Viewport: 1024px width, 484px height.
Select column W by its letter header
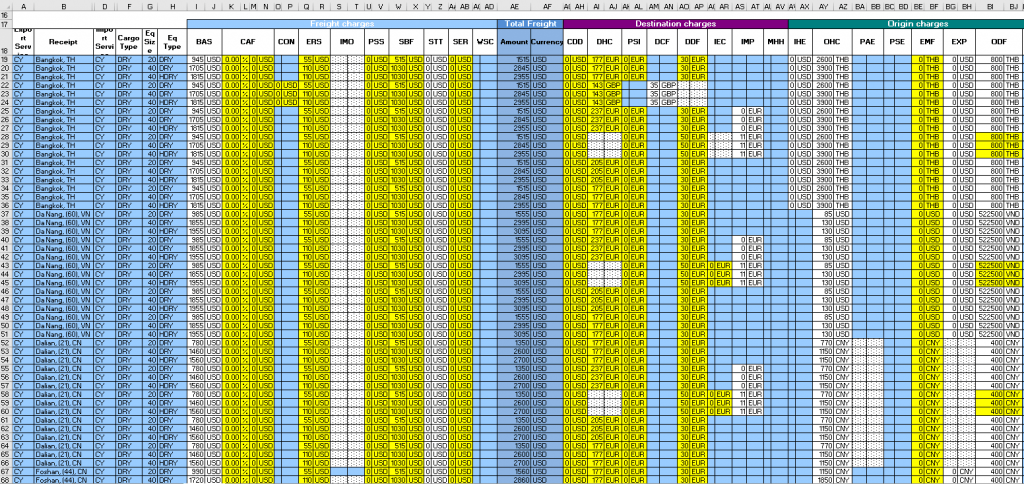(x=398, y=6)
